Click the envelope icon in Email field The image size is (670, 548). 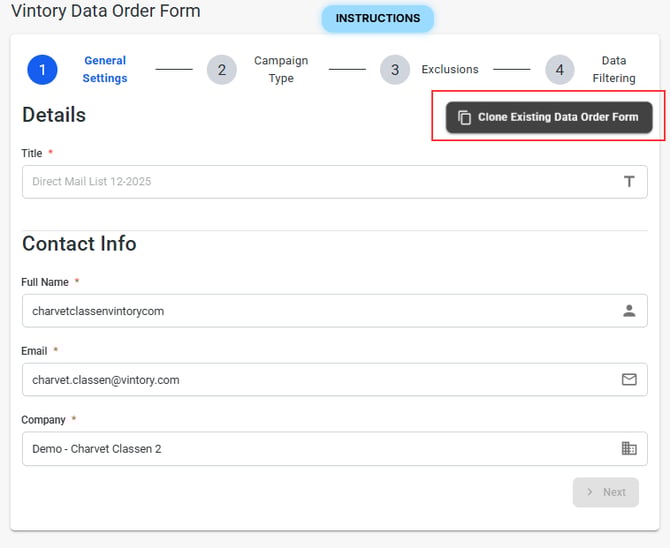[x=629, y=380]
